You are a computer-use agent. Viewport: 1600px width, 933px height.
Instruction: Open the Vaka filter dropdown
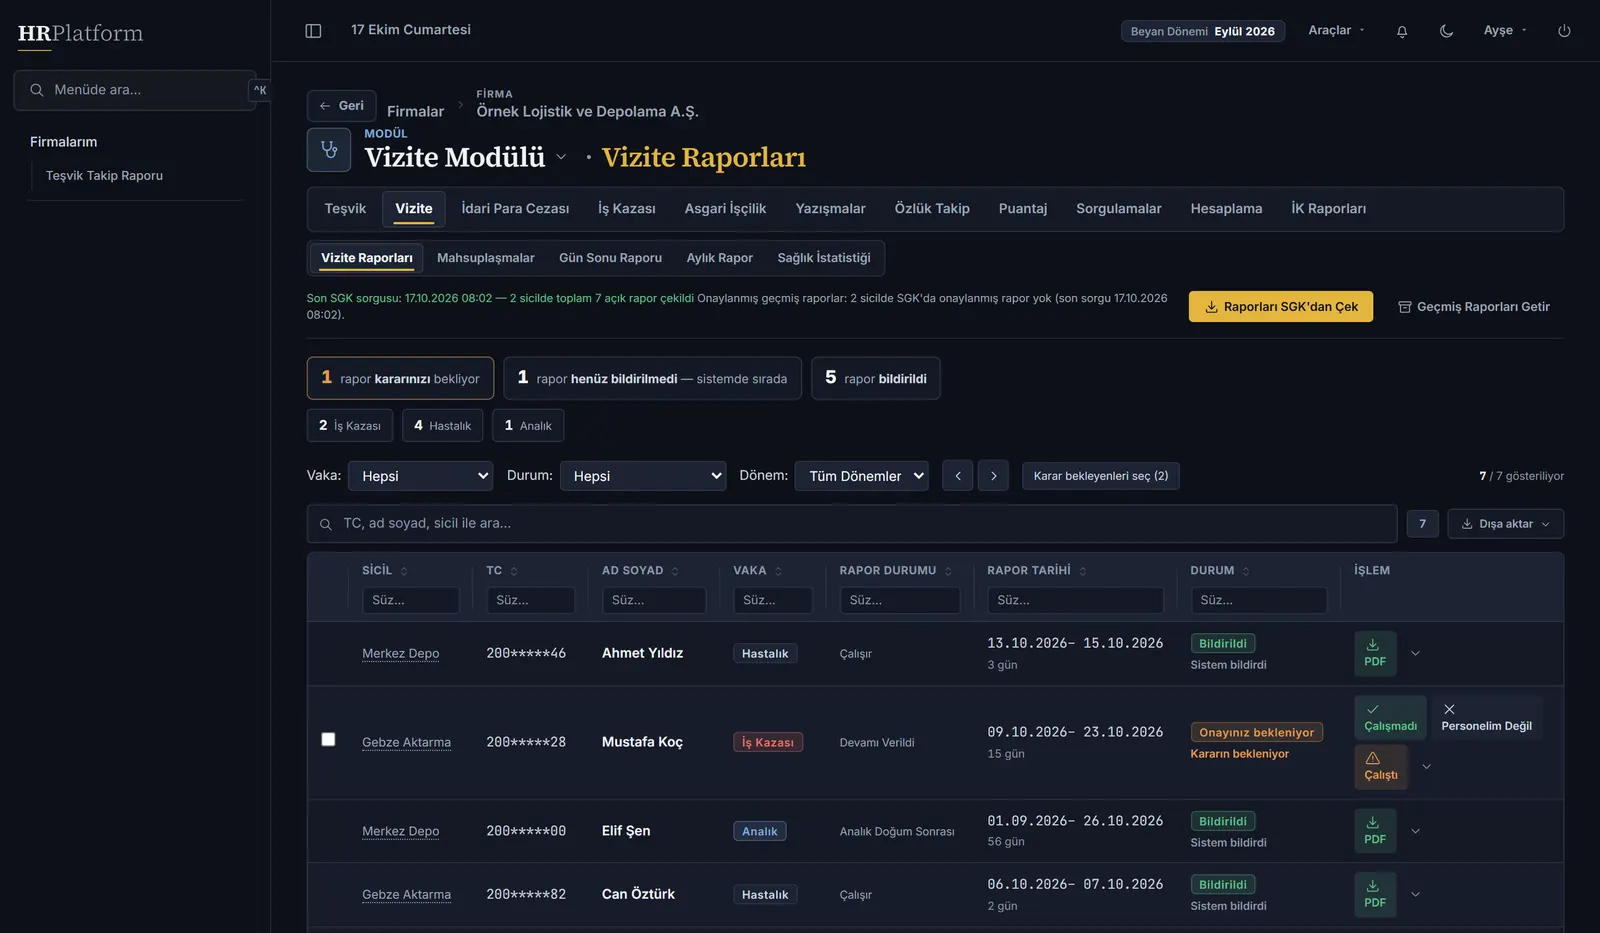421,476
